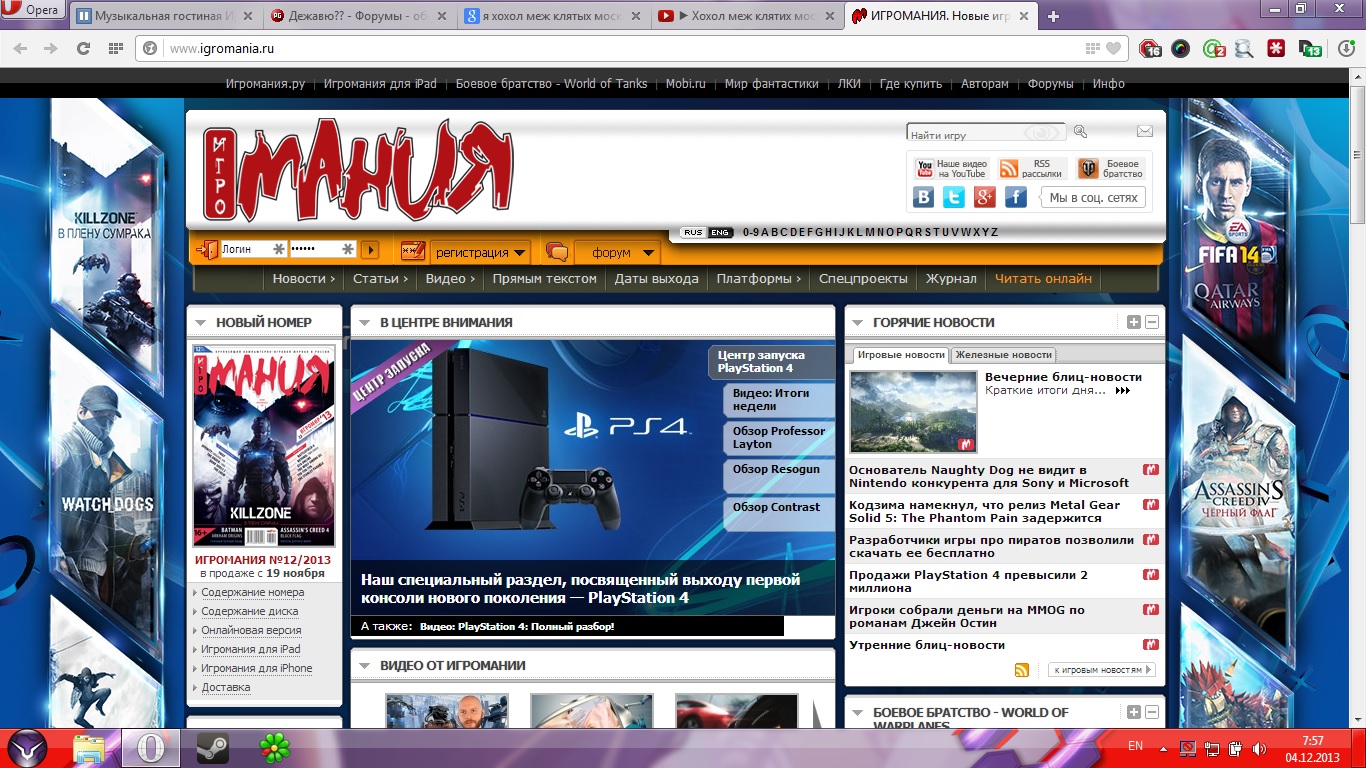1366x768 pixels.
Task: Open the Прямым текстом section link
Action: [x=544, y=279]
